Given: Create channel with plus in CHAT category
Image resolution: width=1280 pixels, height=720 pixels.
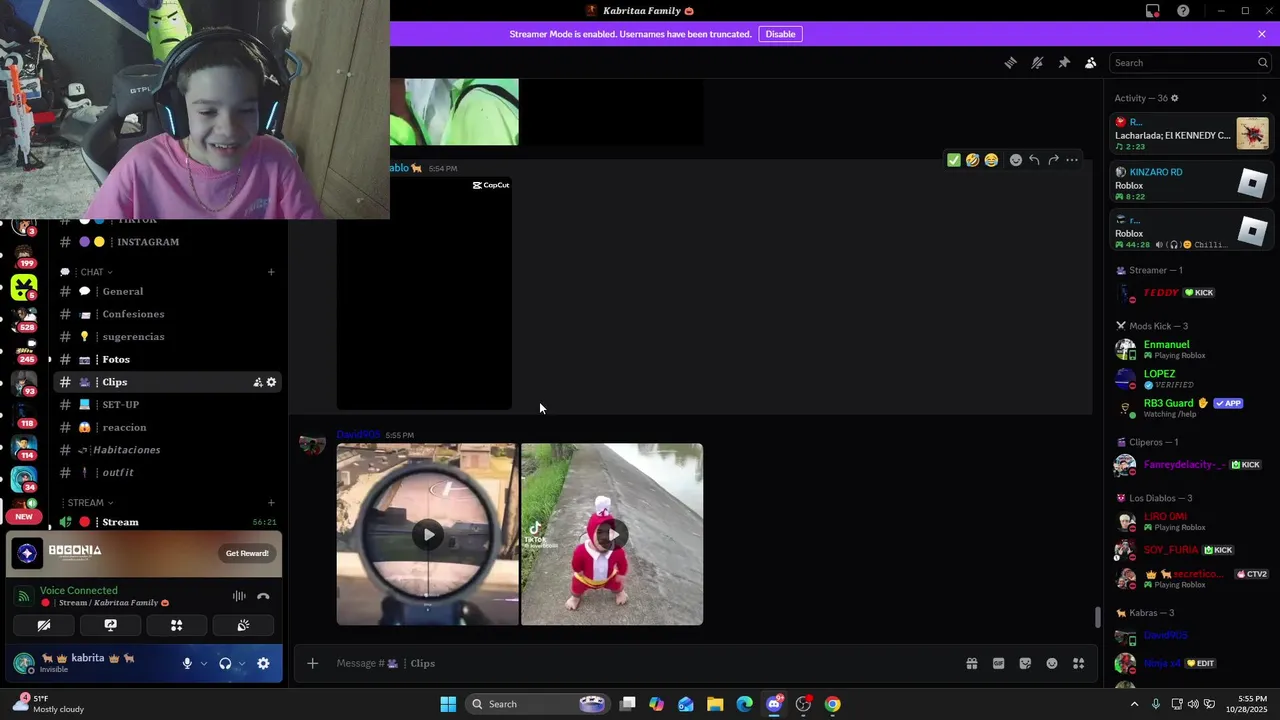Looking at the screenshot, I should click(x=271, y=272).
